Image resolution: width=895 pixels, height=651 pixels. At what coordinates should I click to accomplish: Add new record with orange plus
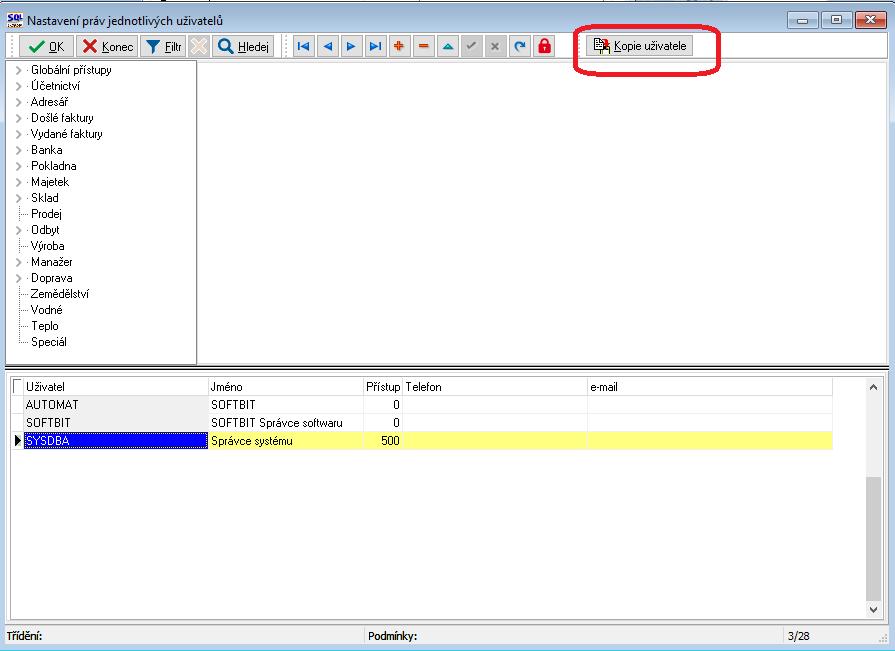pyautogui.click(x=400, y=46)
